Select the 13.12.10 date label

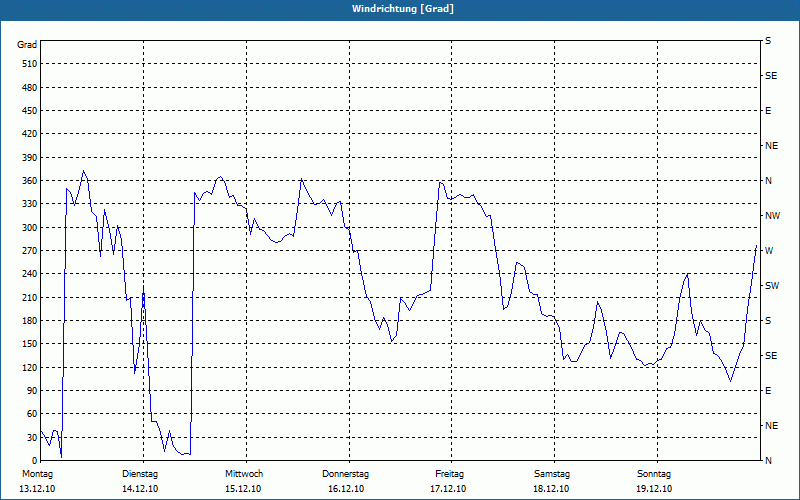click(37, 489)
